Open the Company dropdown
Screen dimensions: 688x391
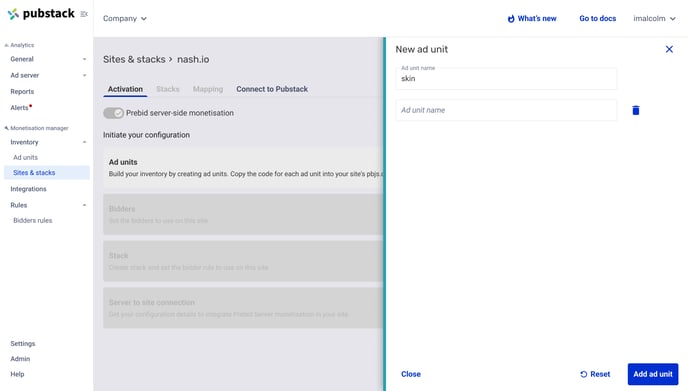point(125,18)
